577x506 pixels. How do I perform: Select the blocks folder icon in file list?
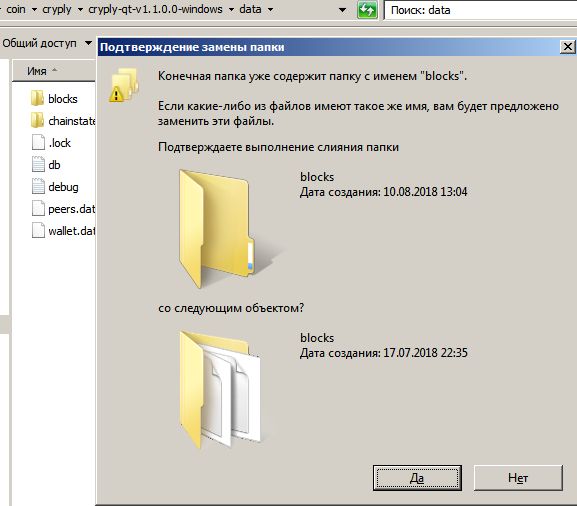coord(38,99)
